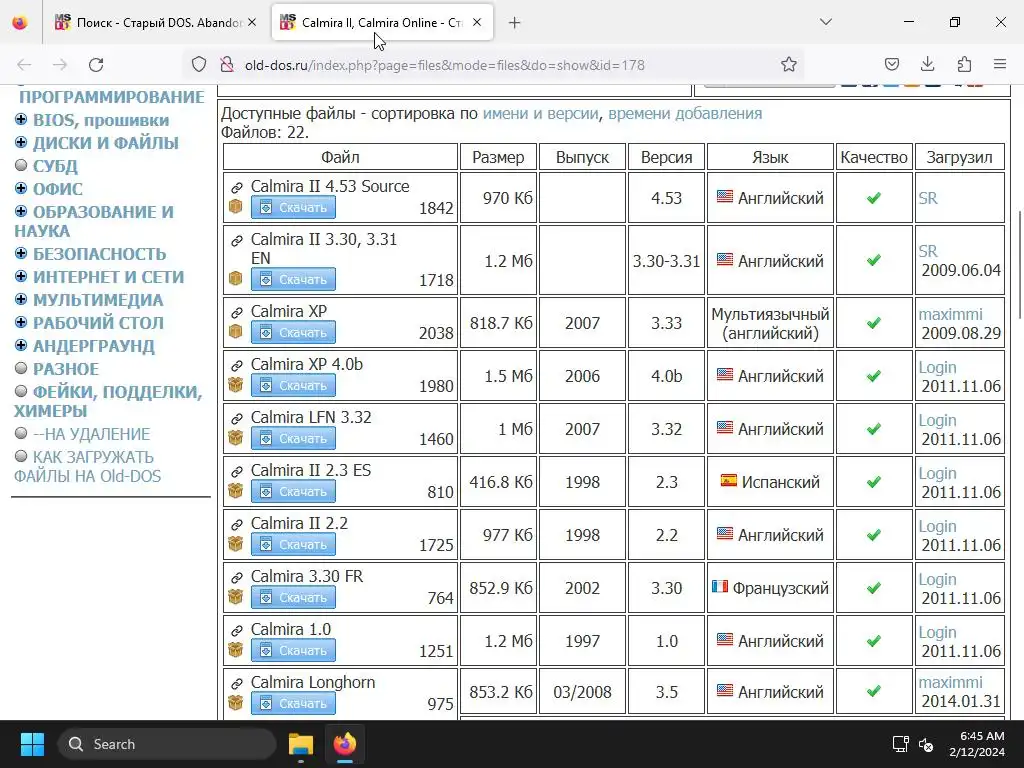1024x768 pixels.
Task: Open a new tab with the plus button
Action: point(515,23)
